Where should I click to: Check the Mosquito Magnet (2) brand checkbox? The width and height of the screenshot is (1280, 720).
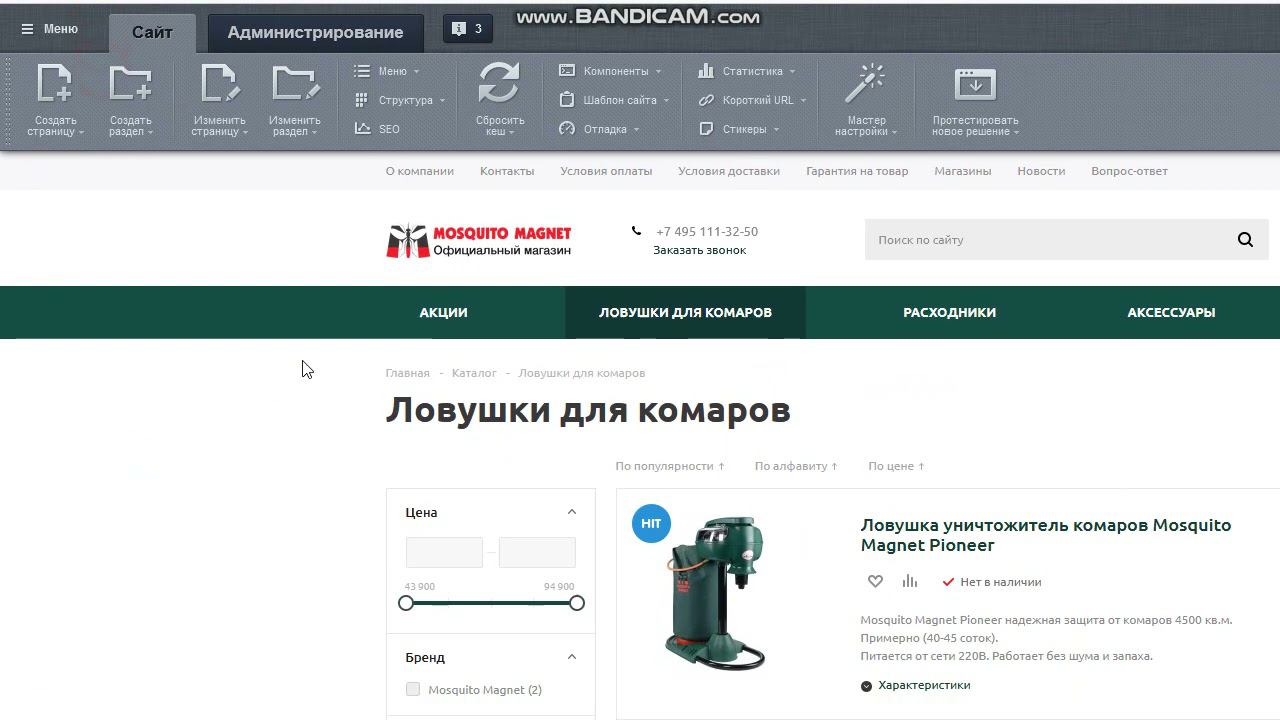413,689
